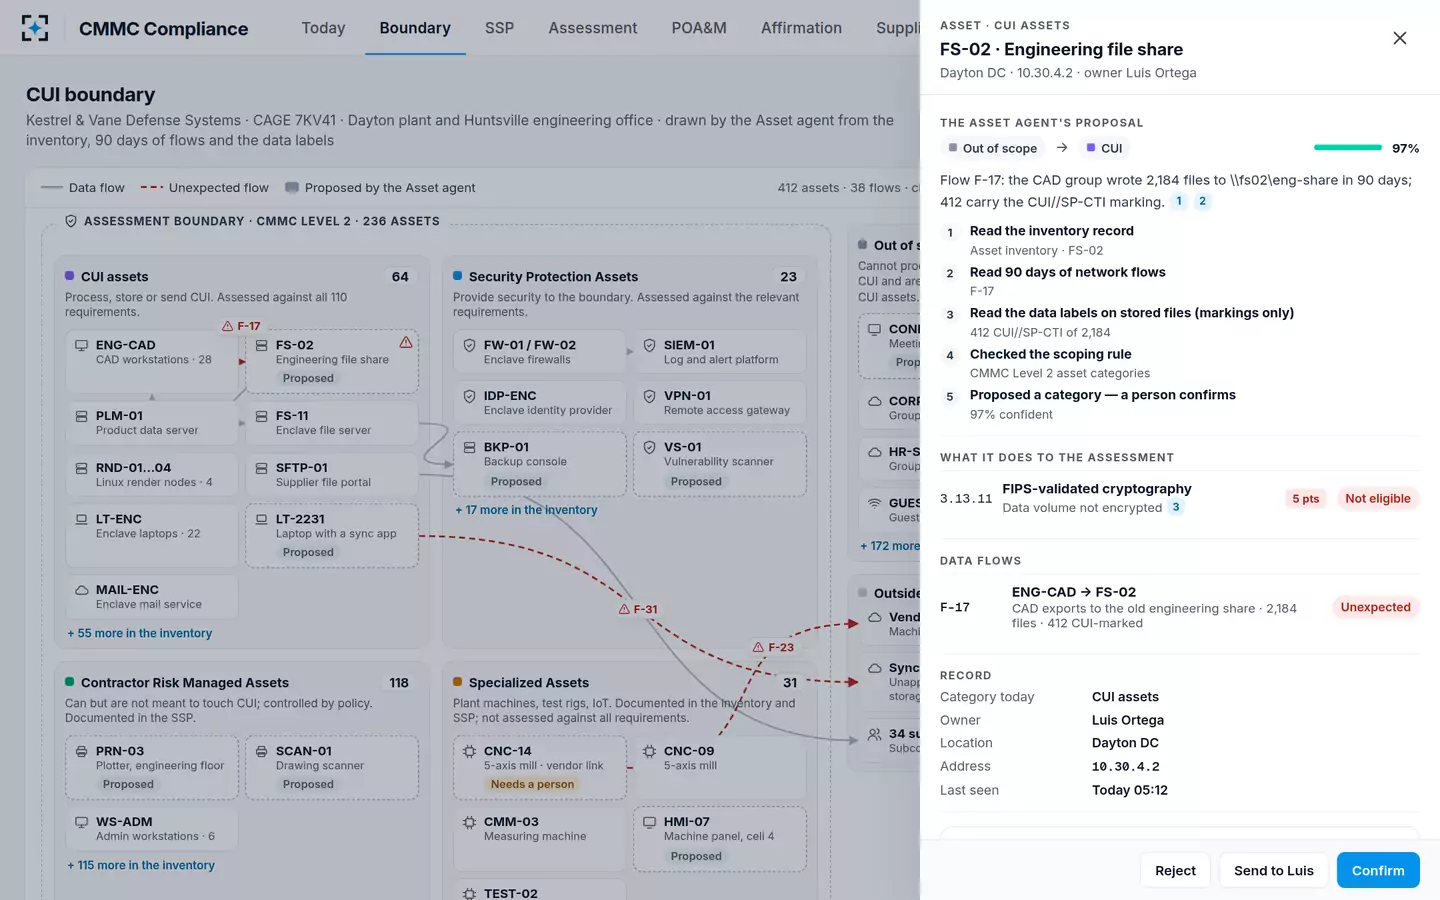Click the cloud icon on the MAIL-ENC card
Screen dimensions: 1440x900
tap(81, 590)
